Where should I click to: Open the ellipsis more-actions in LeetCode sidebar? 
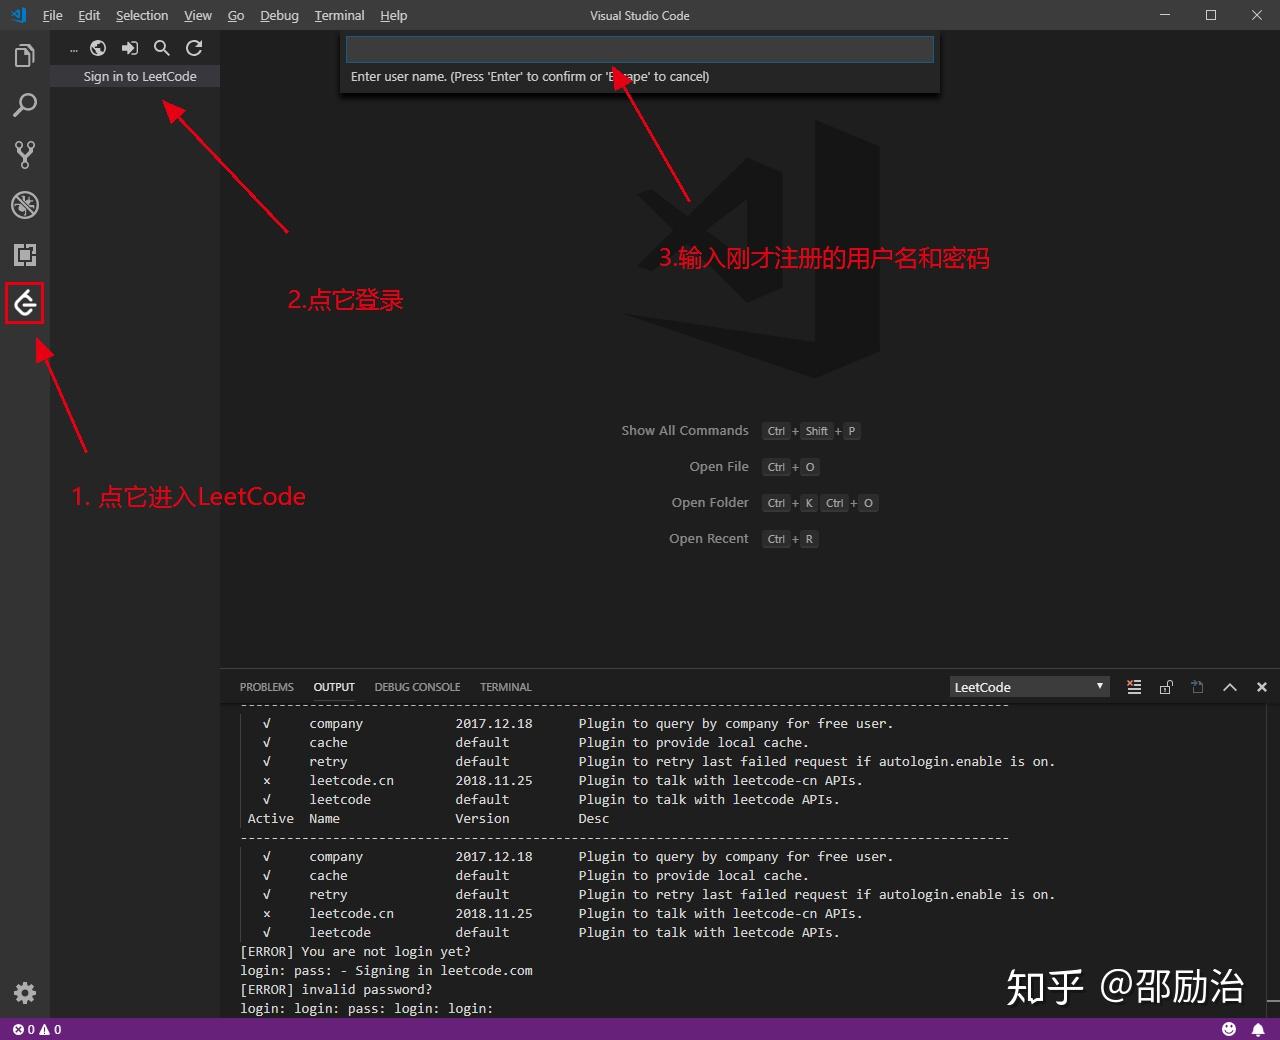coord(74,49)
